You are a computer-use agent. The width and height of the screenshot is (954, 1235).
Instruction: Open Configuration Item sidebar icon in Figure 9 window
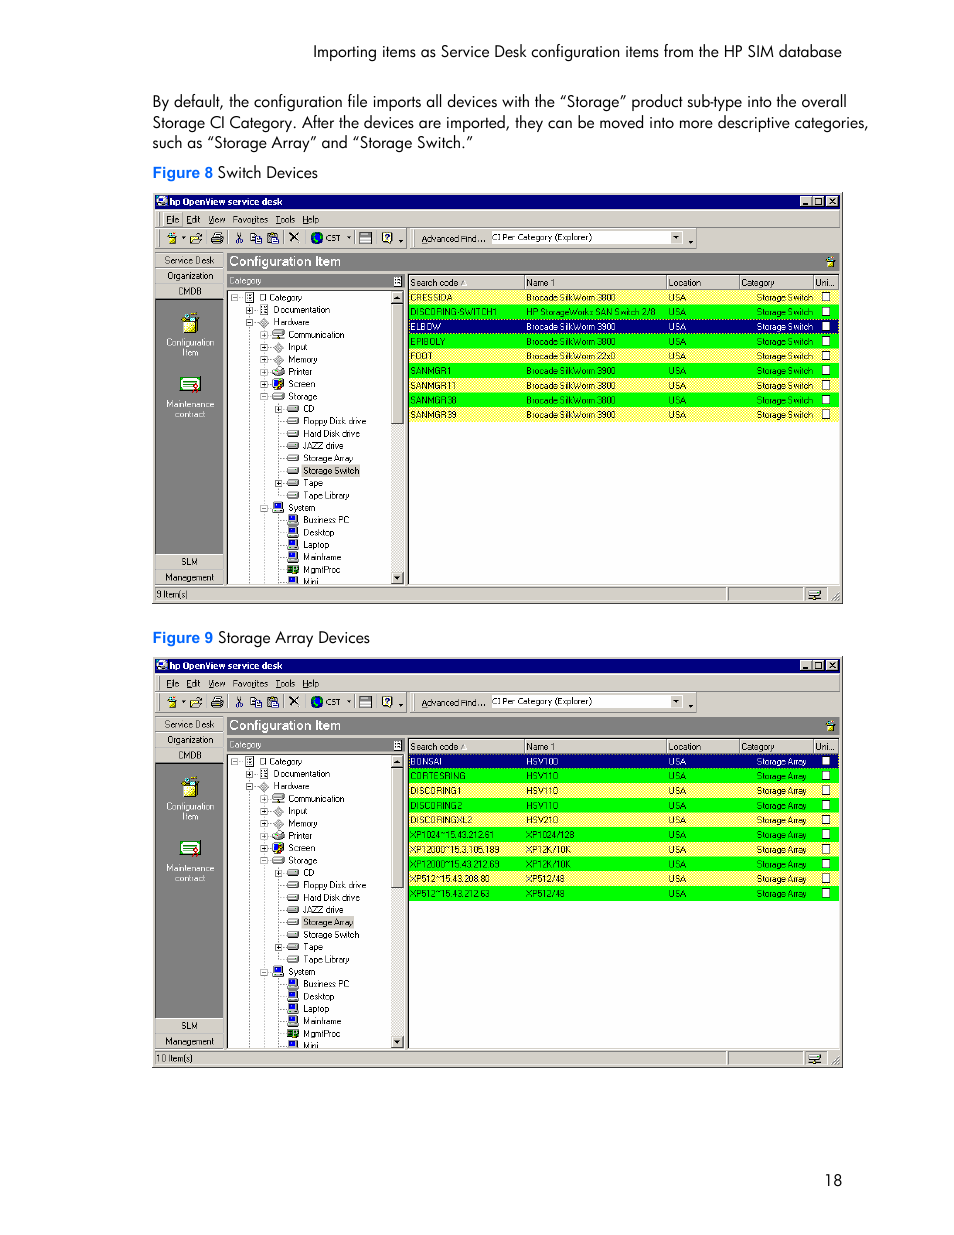coord(190,787)
